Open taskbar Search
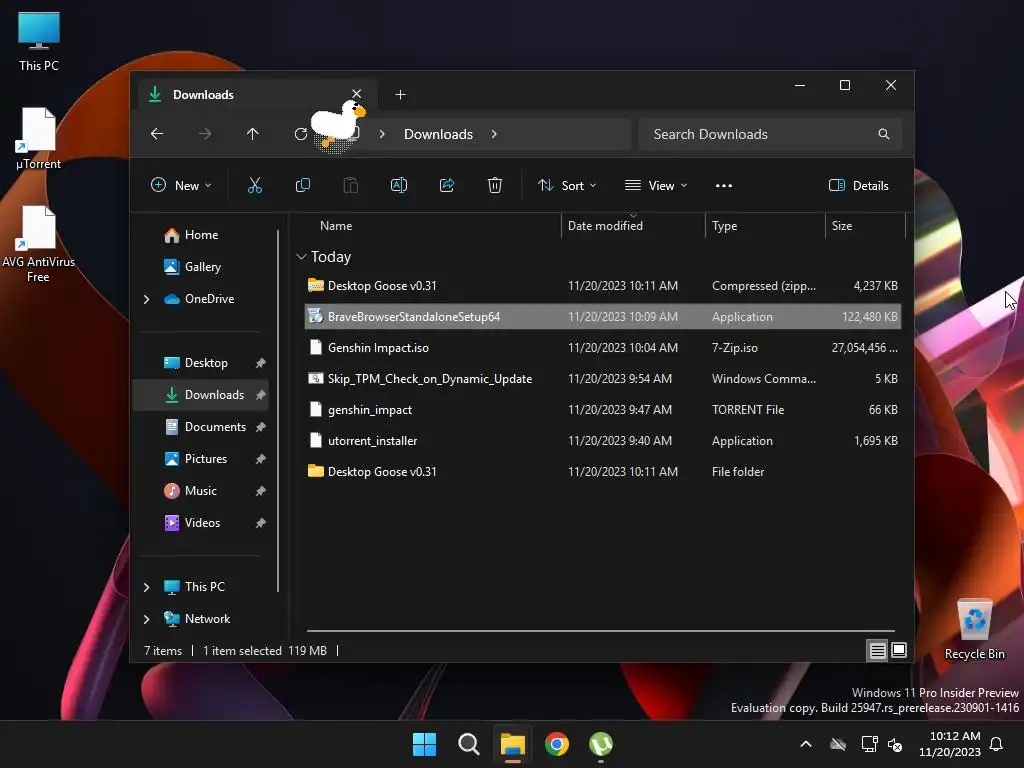This screenshot has width=1024, height=768. coord(468,744)
